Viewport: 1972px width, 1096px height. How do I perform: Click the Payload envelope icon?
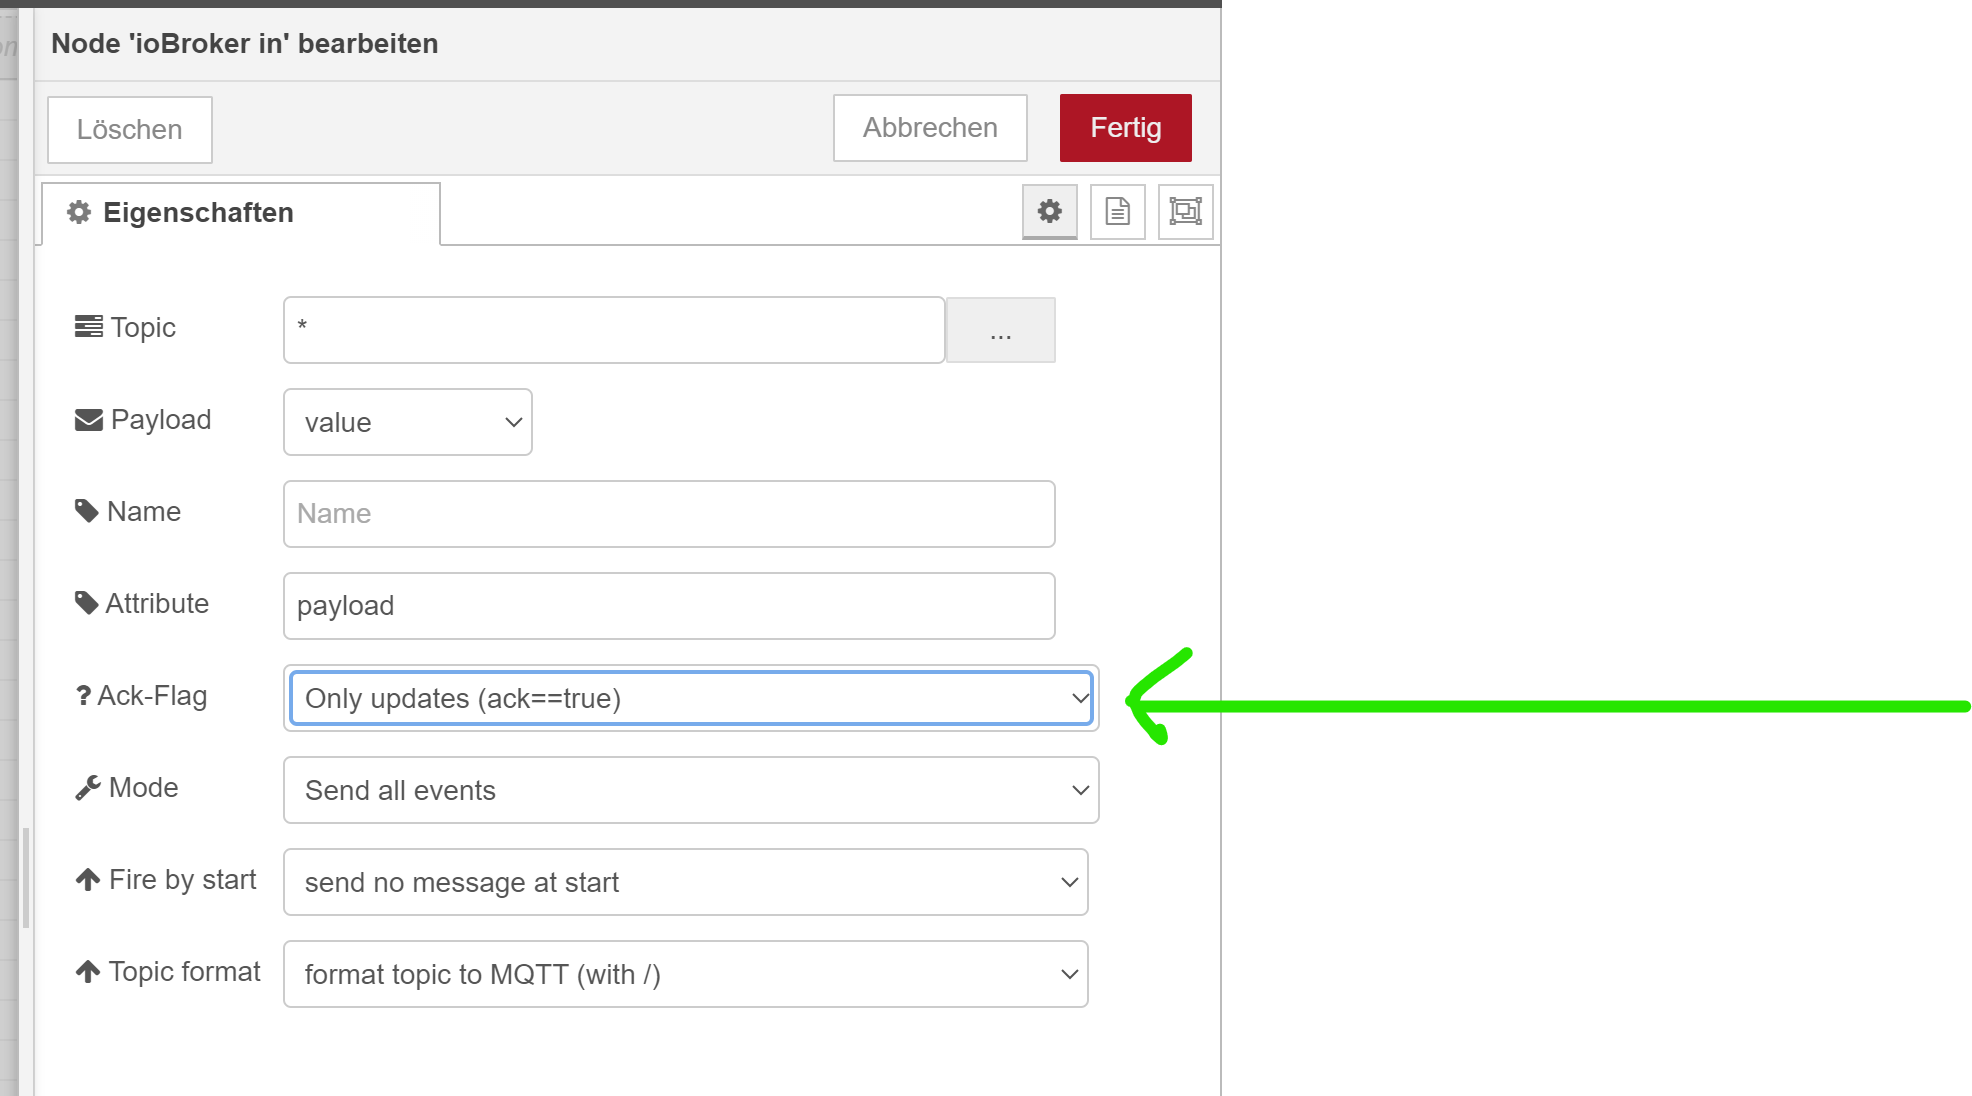click(x=88, y=420)
